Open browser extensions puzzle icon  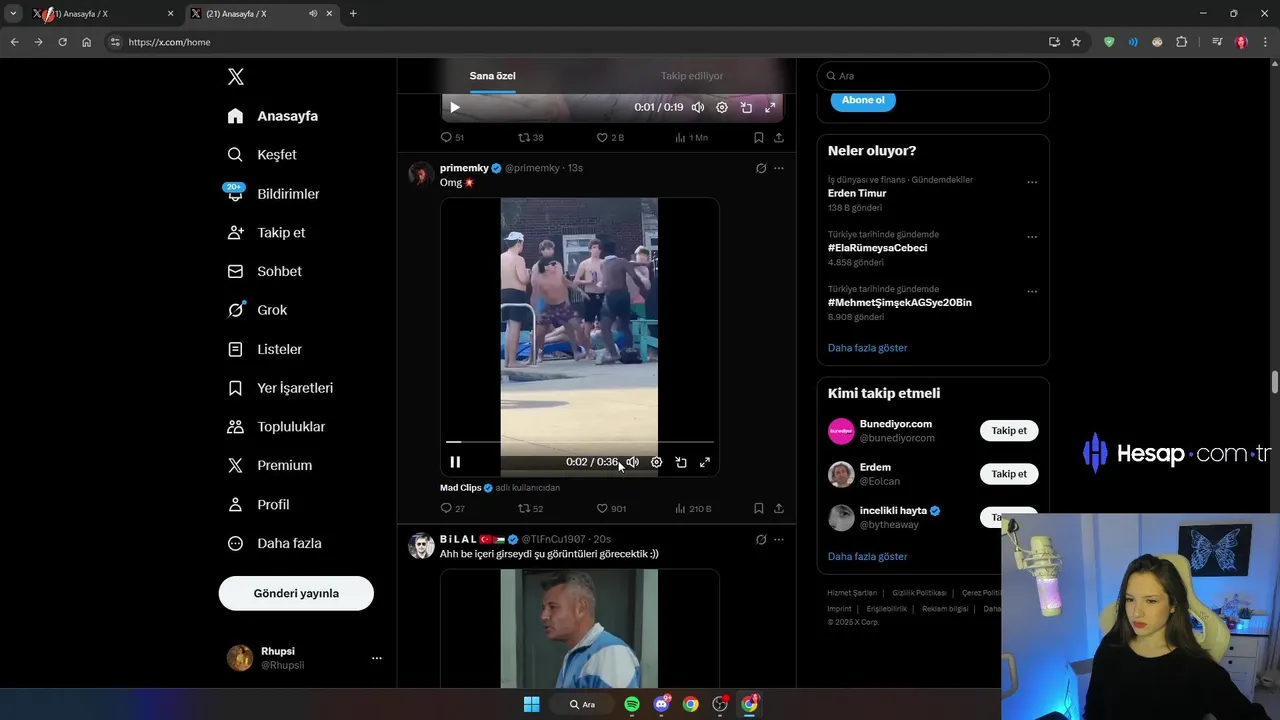tap(1181, 42)
